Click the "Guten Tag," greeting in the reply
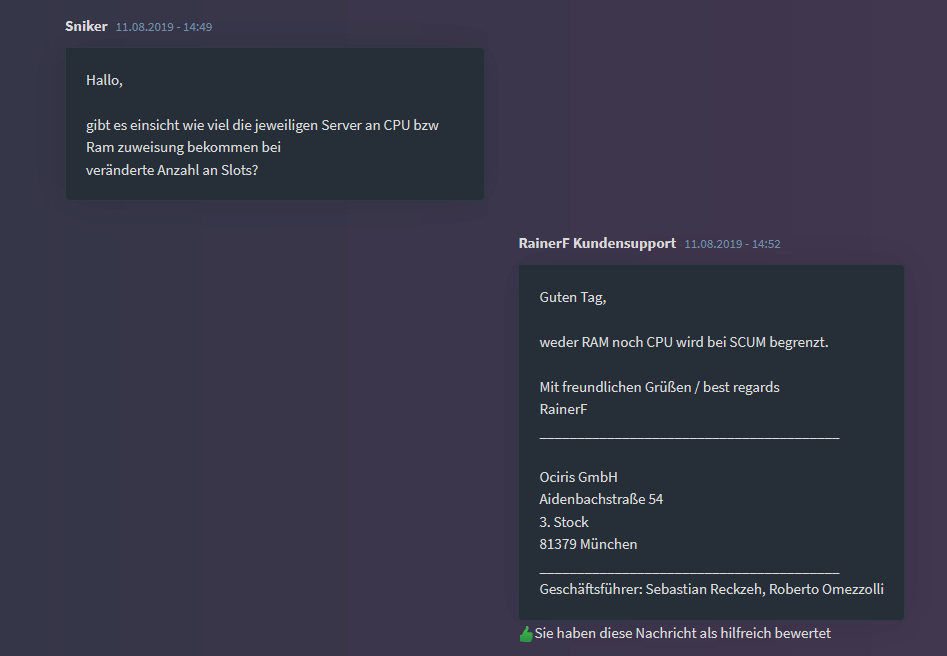This screenshot has width=947, height=656. click(573, 297)
